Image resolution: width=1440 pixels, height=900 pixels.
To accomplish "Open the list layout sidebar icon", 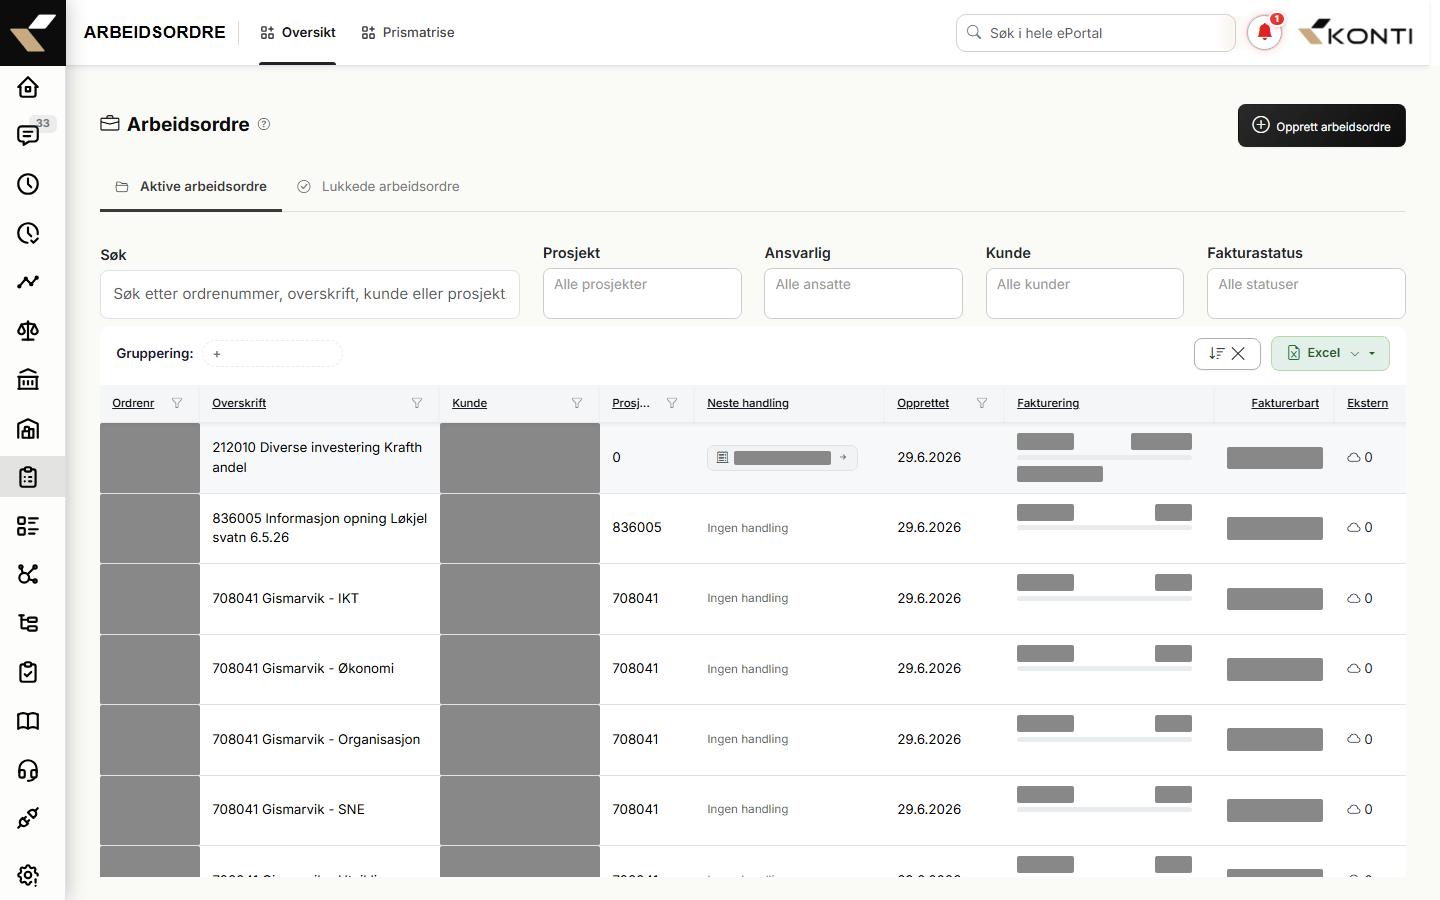I will coord(28,526).
